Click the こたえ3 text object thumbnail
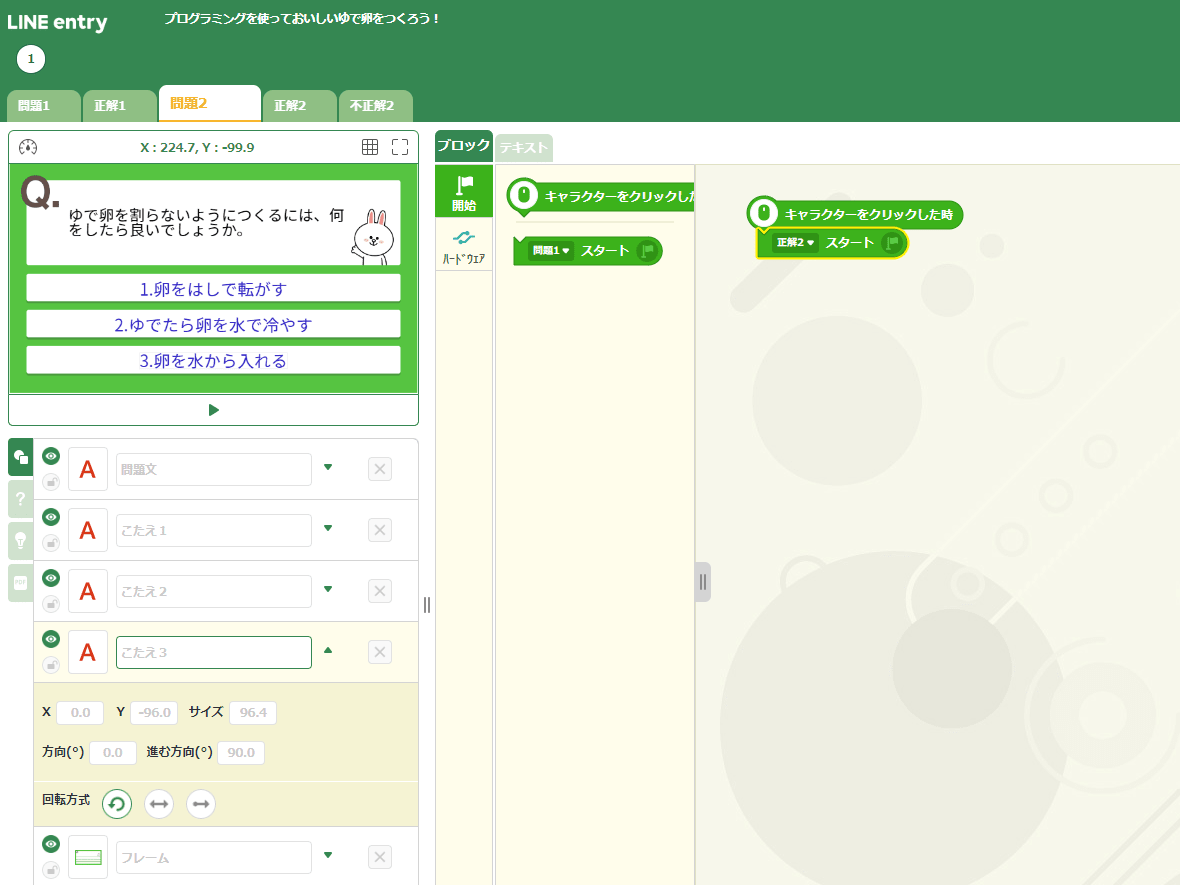The height and width of the screenshot is (885, 1180). click(x=88, y=652)
